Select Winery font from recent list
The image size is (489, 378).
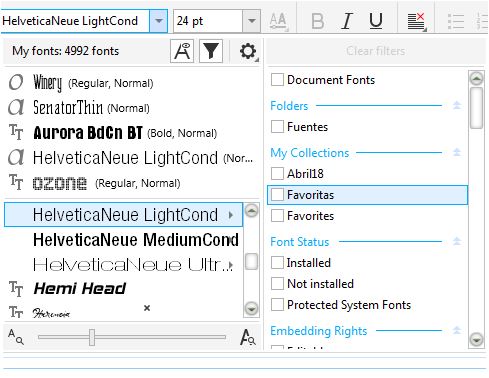pyautogui.click(x=131, y=82)
